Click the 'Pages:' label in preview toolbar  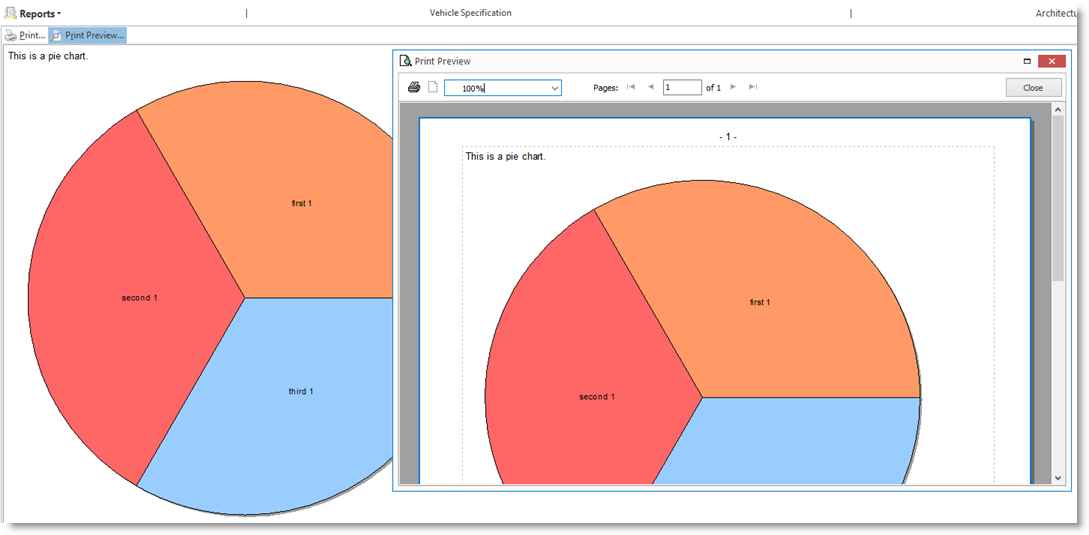click(x=606, y=88)
